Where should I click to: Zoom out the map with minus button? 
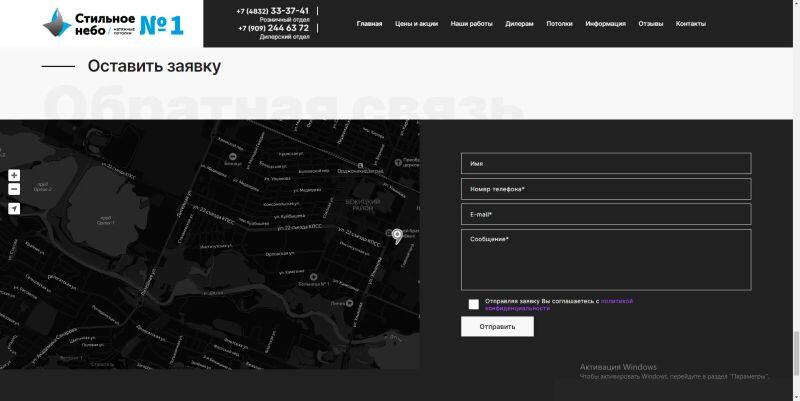tap(14, 189)
